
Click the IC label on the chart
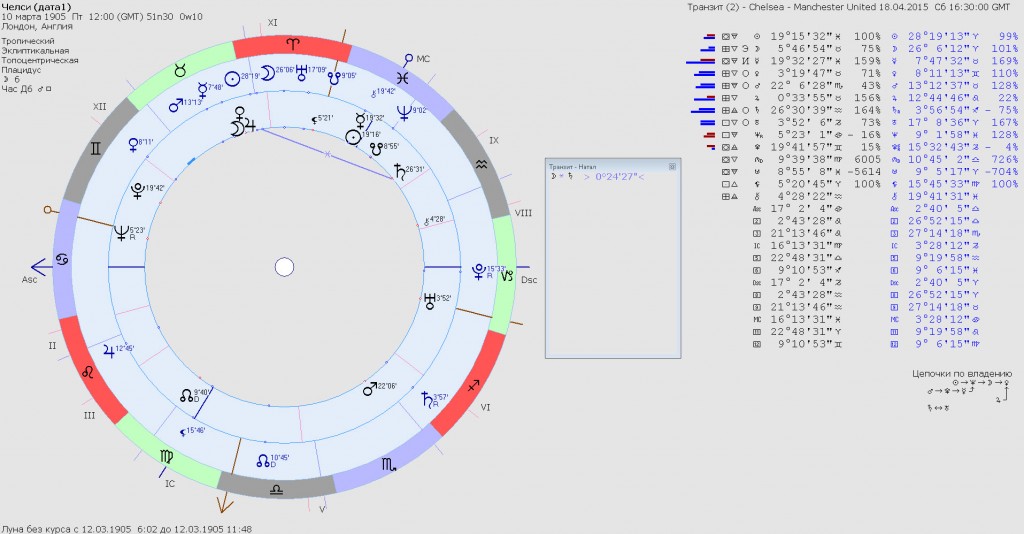(x=170, y=484)
